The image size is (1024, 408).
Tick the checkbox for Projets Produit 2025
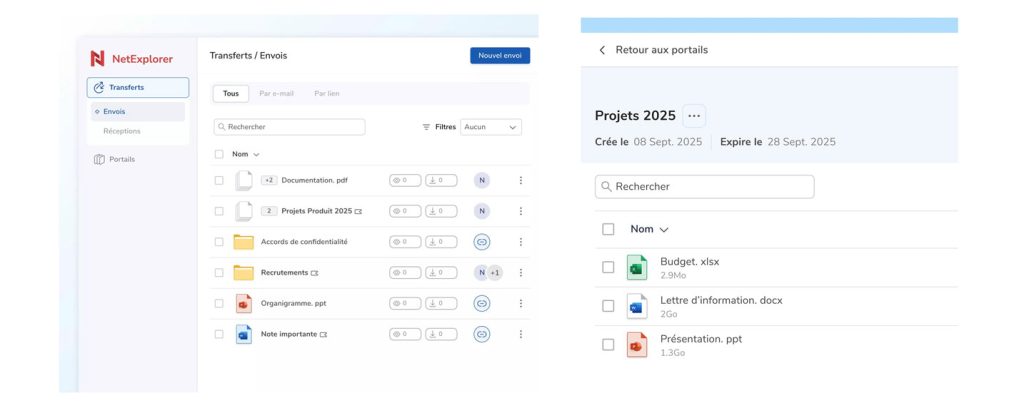(219, 211)
